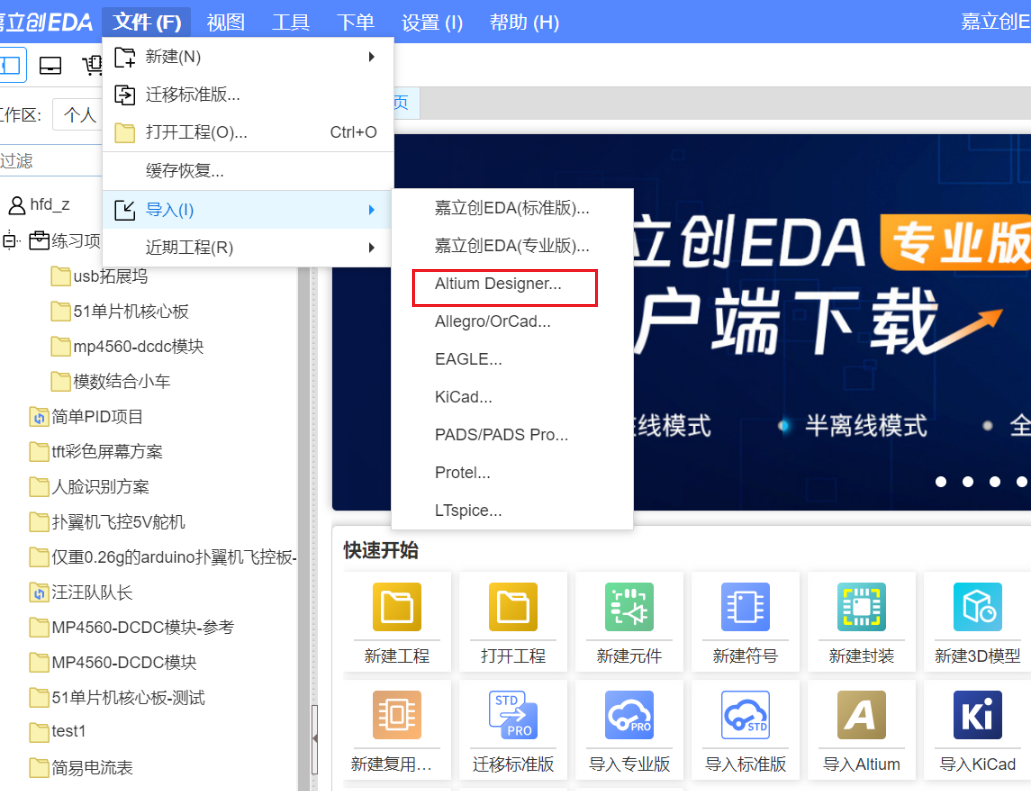Toggle the bottom panel layout icon
Viewport: 1031px width, 791px height.
click(51, 65)
